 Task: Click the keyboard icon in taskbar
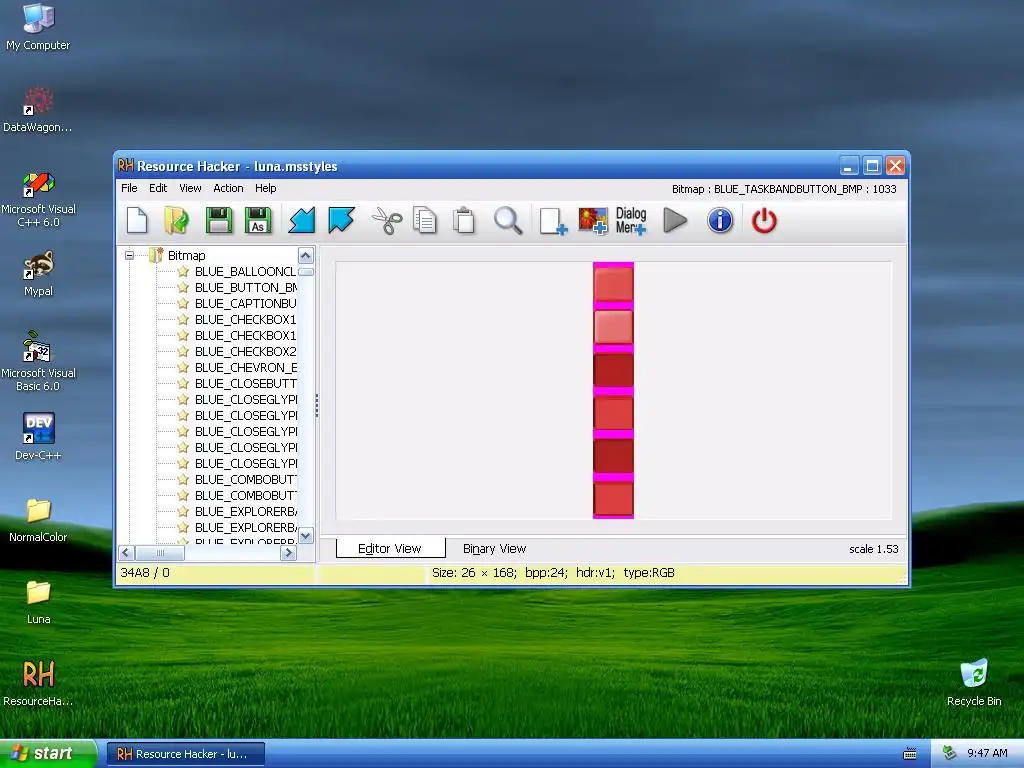[x=910, y=754]
